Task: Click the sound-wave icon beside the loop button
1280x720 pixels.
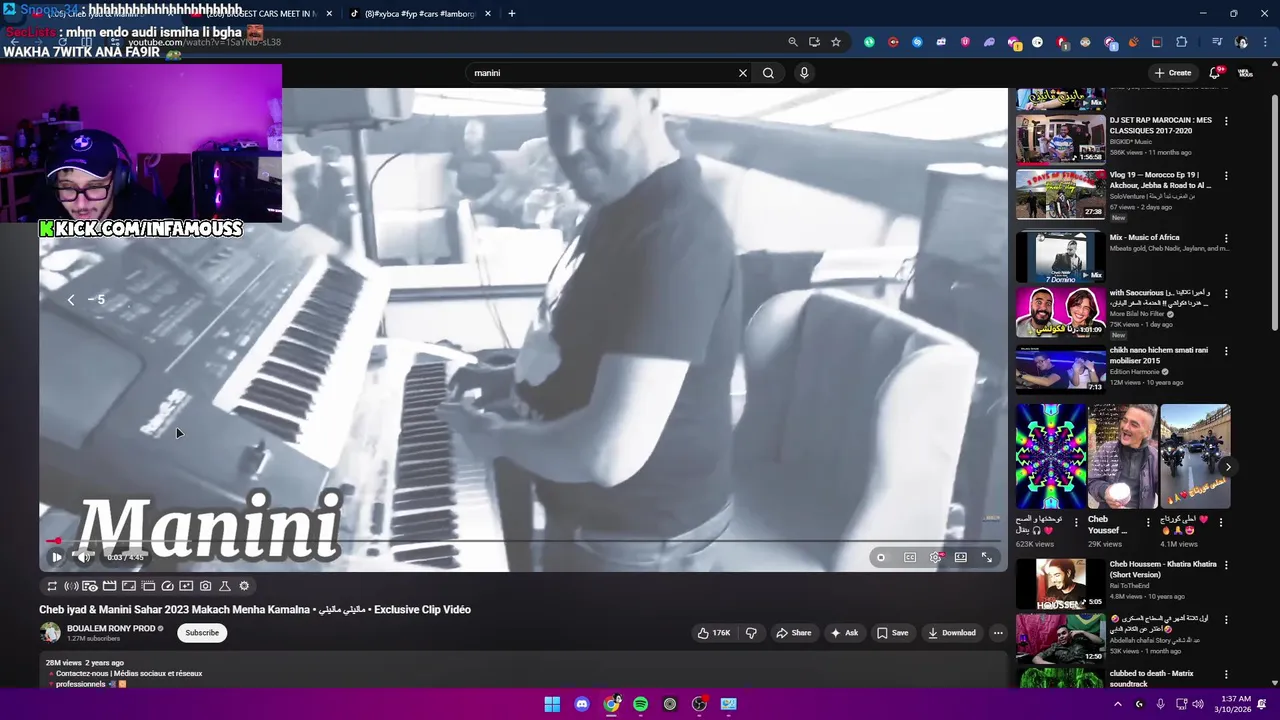Action: pos(71,586)
